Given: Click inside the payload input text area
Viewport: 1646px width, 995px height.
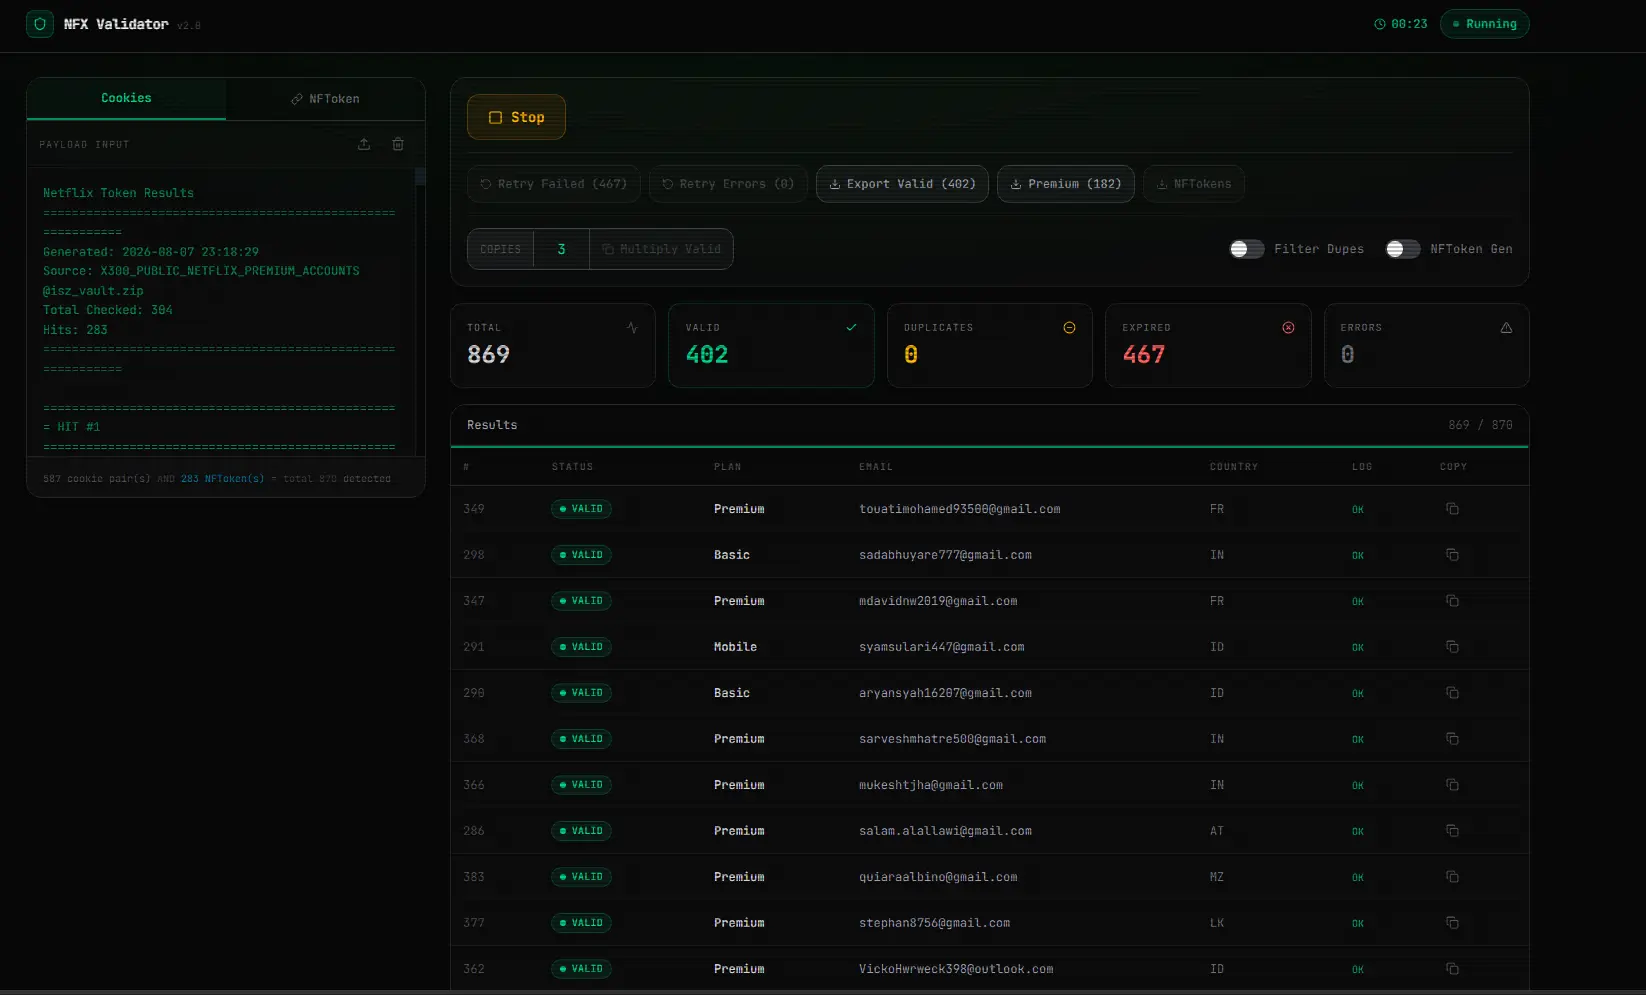Looking at the screenshot, I should pos(220,310).
